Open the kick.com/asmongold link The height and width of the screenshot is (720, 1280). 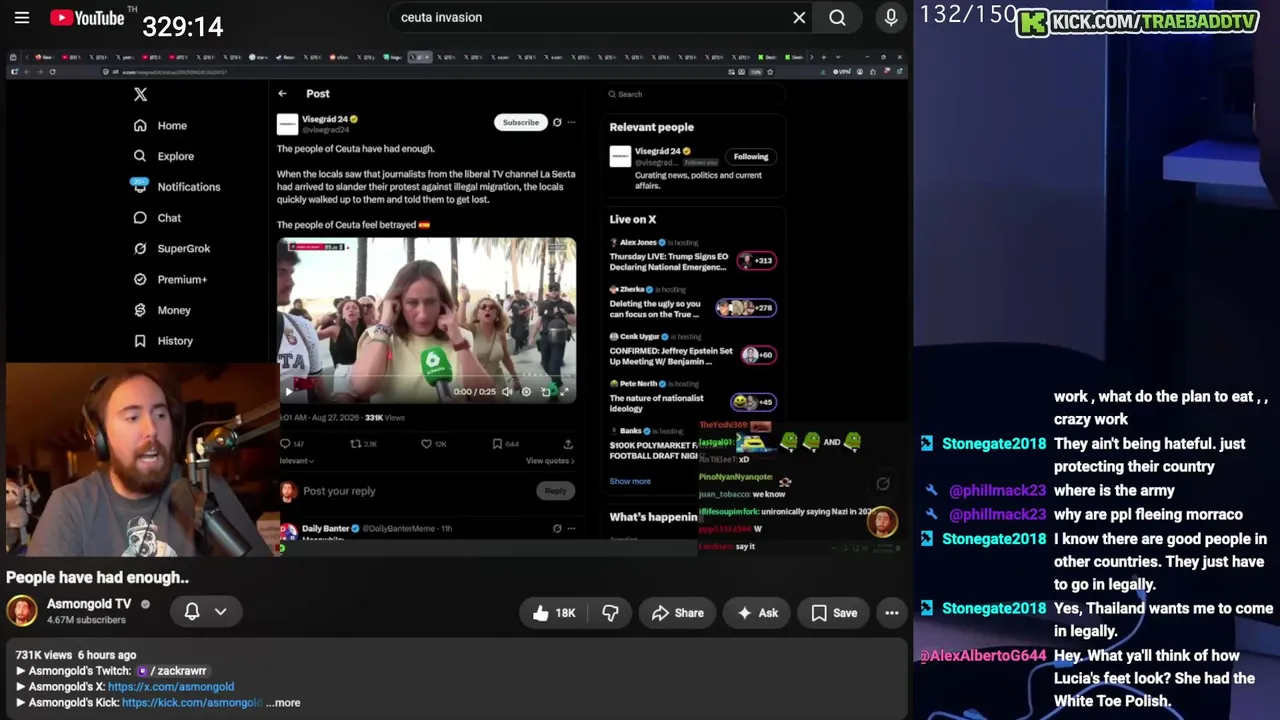(191, 703)
